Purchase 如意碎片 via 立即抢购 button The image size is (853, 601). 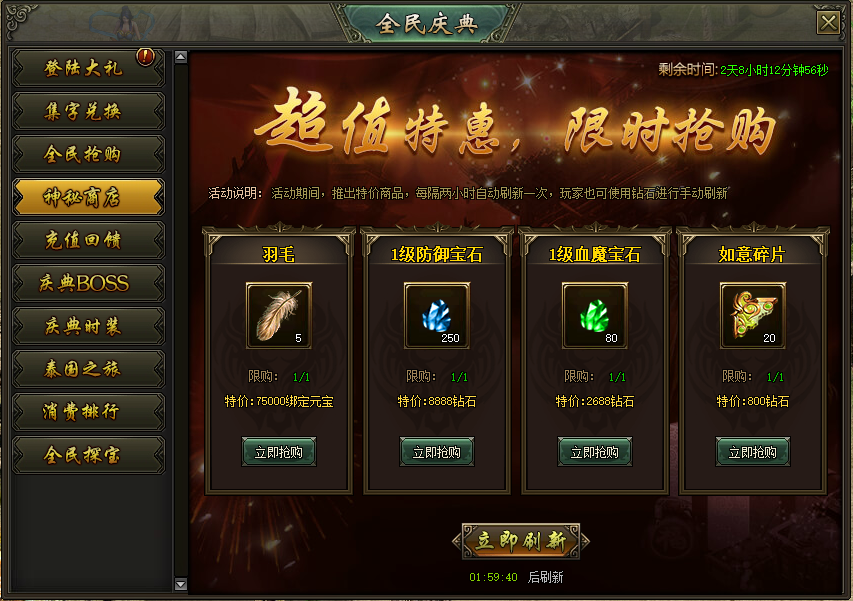point(753,452)
